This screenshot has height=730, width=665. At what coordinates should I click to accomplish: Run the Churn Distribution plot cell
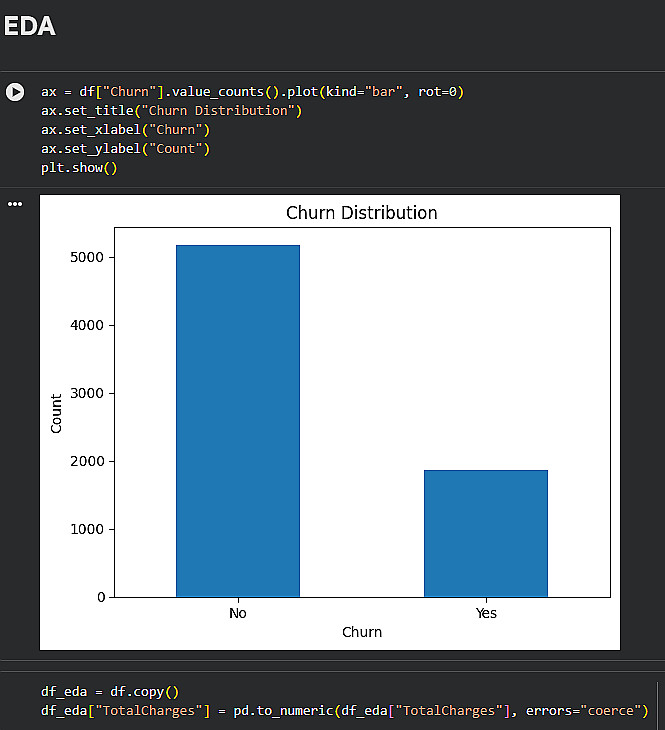[15, 92]
